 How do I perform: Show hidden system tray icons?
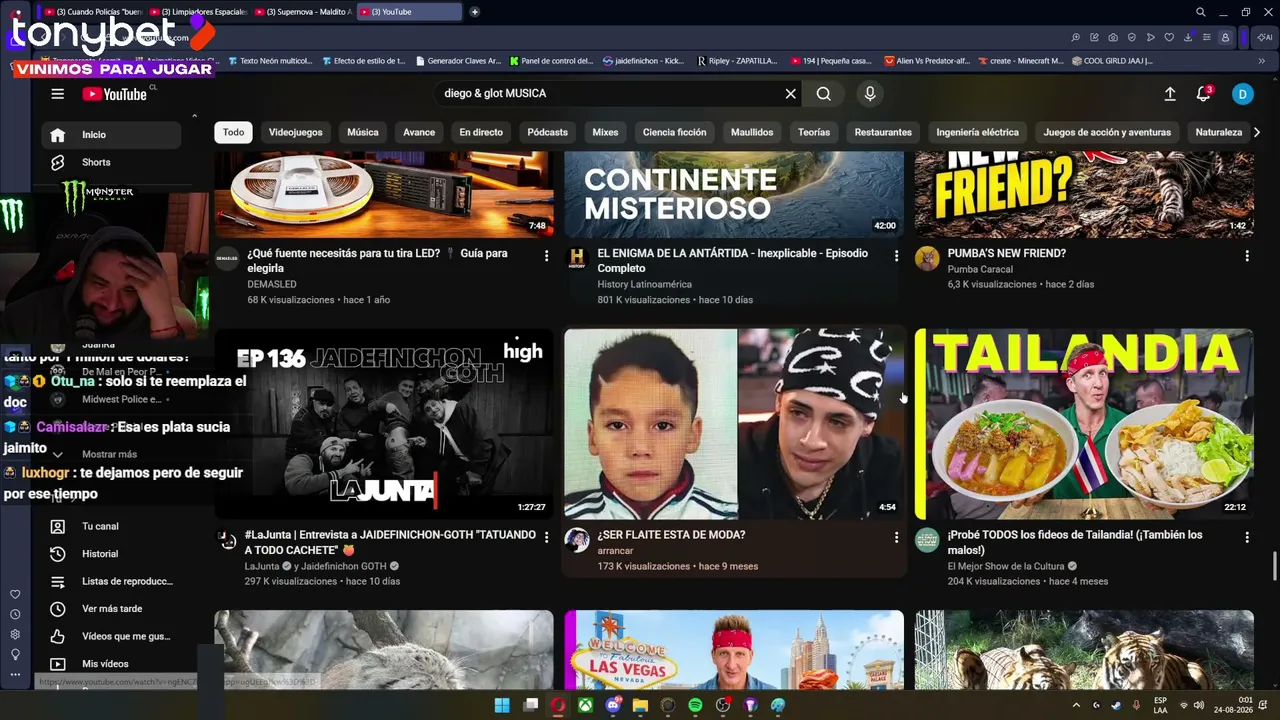click(1076, 705)
